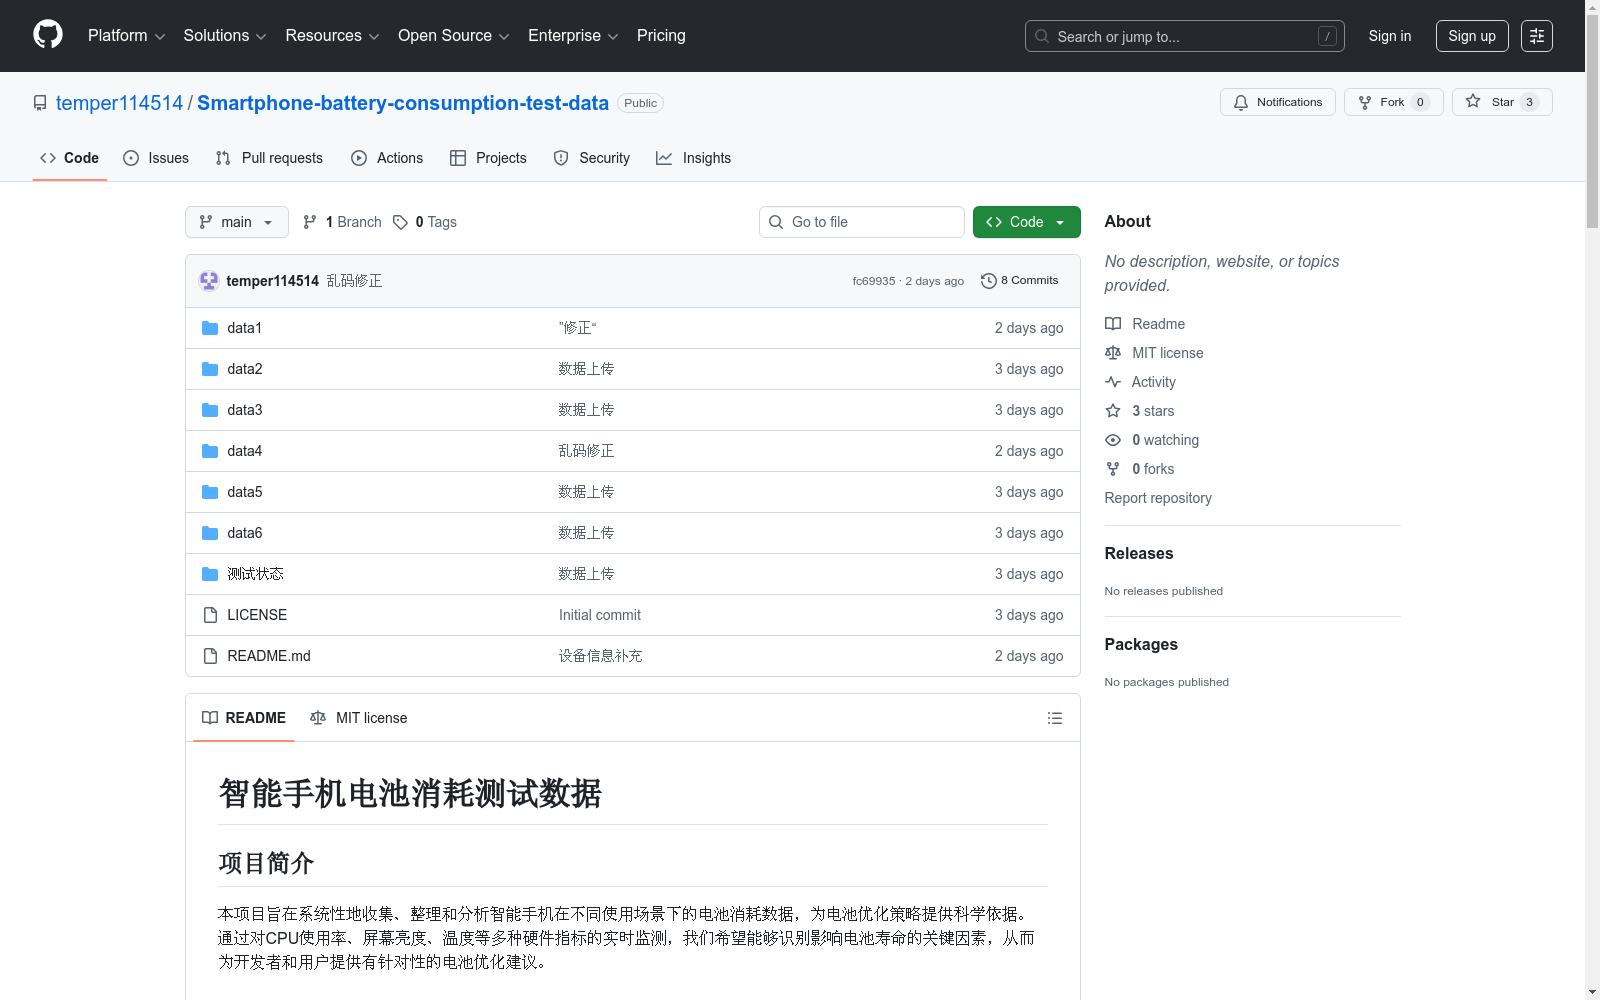Image resolution: width=1600 pixels, height=1000 pixels.
Task: Switch to the Insights tab
Action: [x=694, y=158]
